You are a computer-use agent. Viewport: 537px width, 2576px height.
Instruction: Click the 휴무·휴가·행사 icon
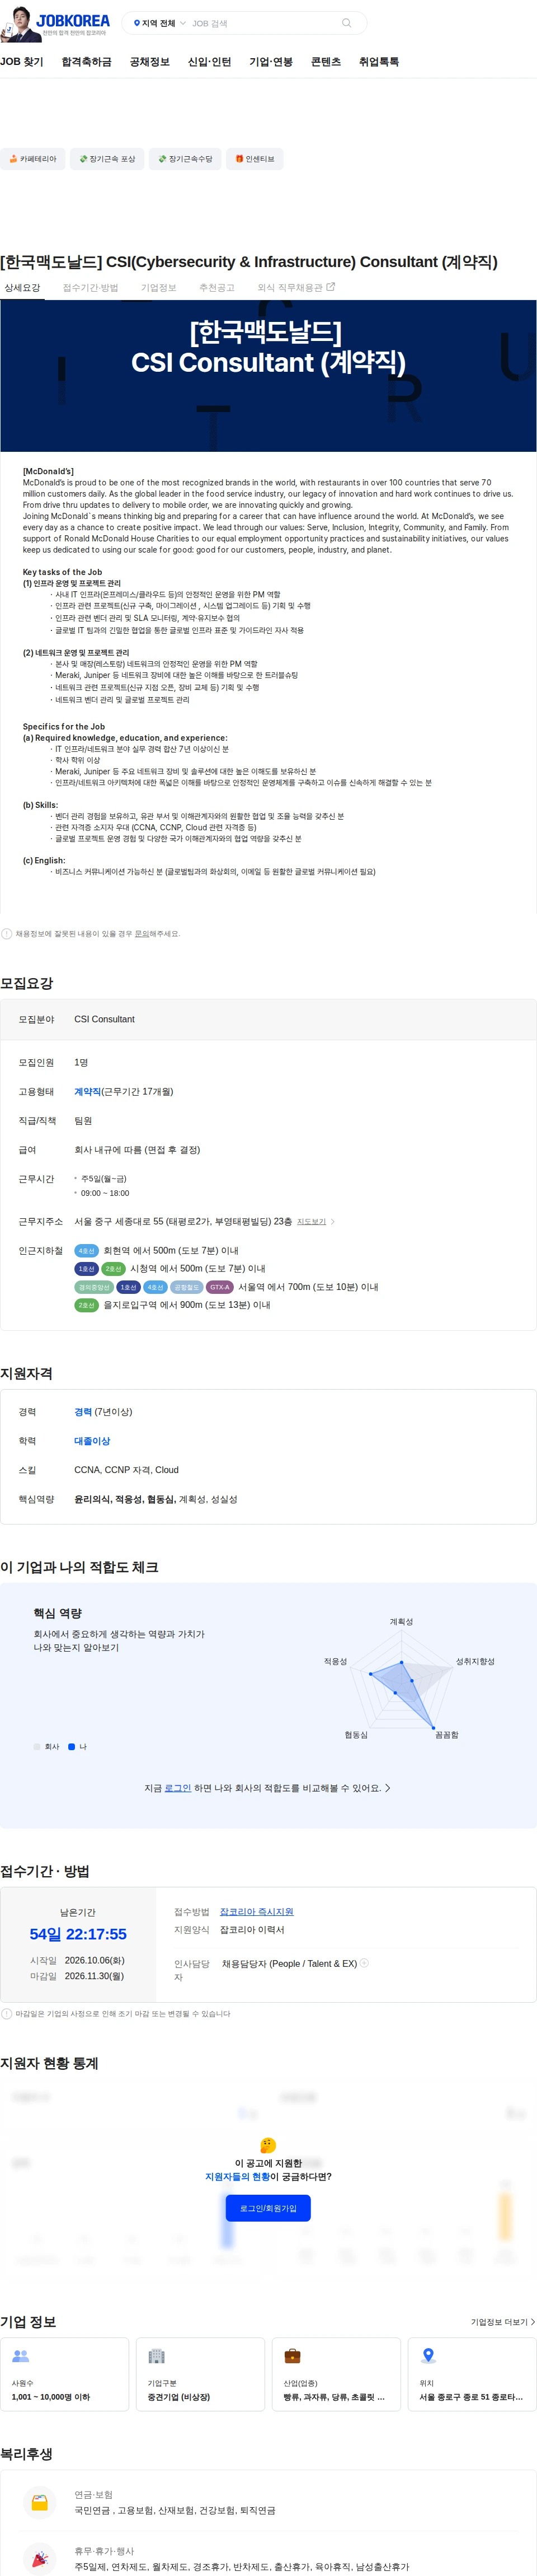tap(40, 2558)
